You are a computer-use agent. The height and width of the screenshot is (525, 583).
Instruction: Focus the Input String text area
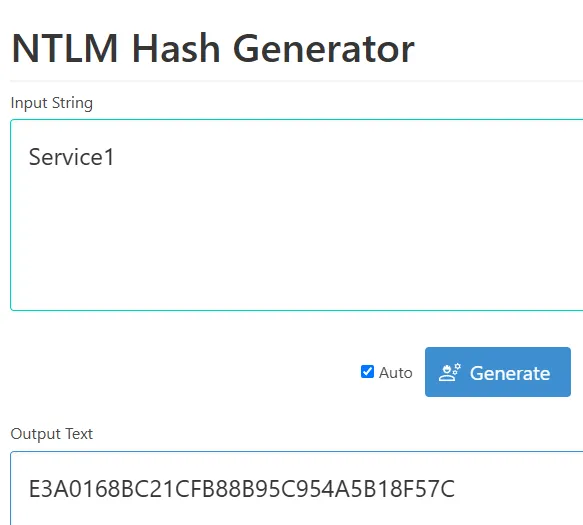coord(297,215)
